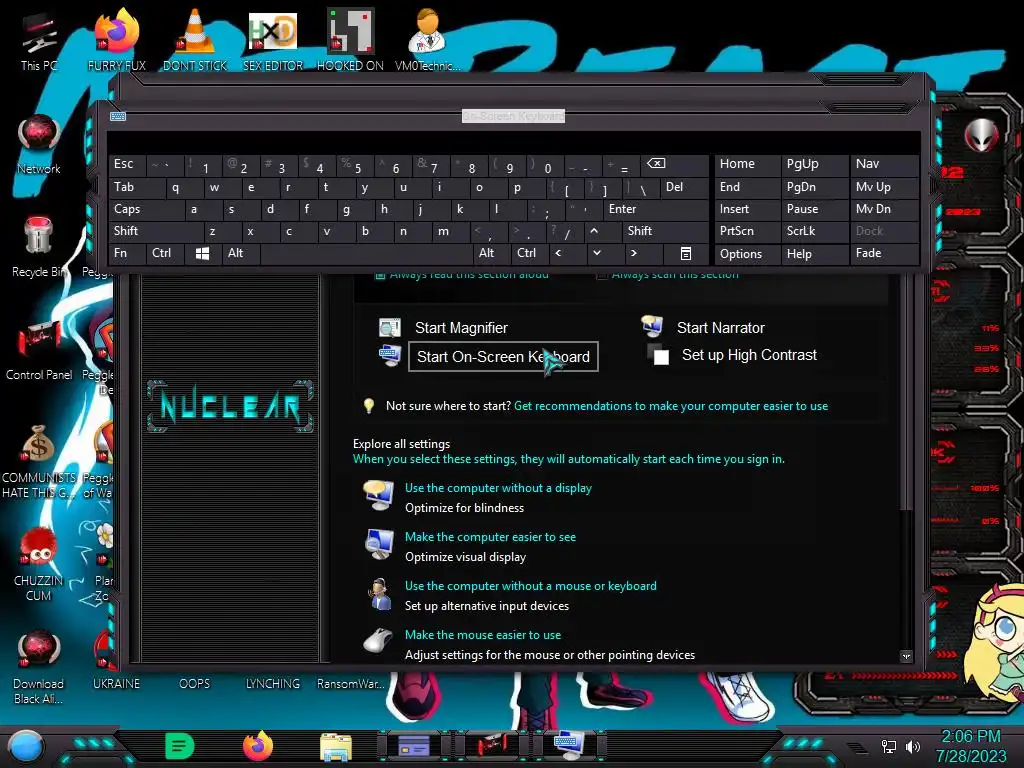Click the PrtScn key on On-Screen Keyboard

pyautogui.click(x=747, y=231)
